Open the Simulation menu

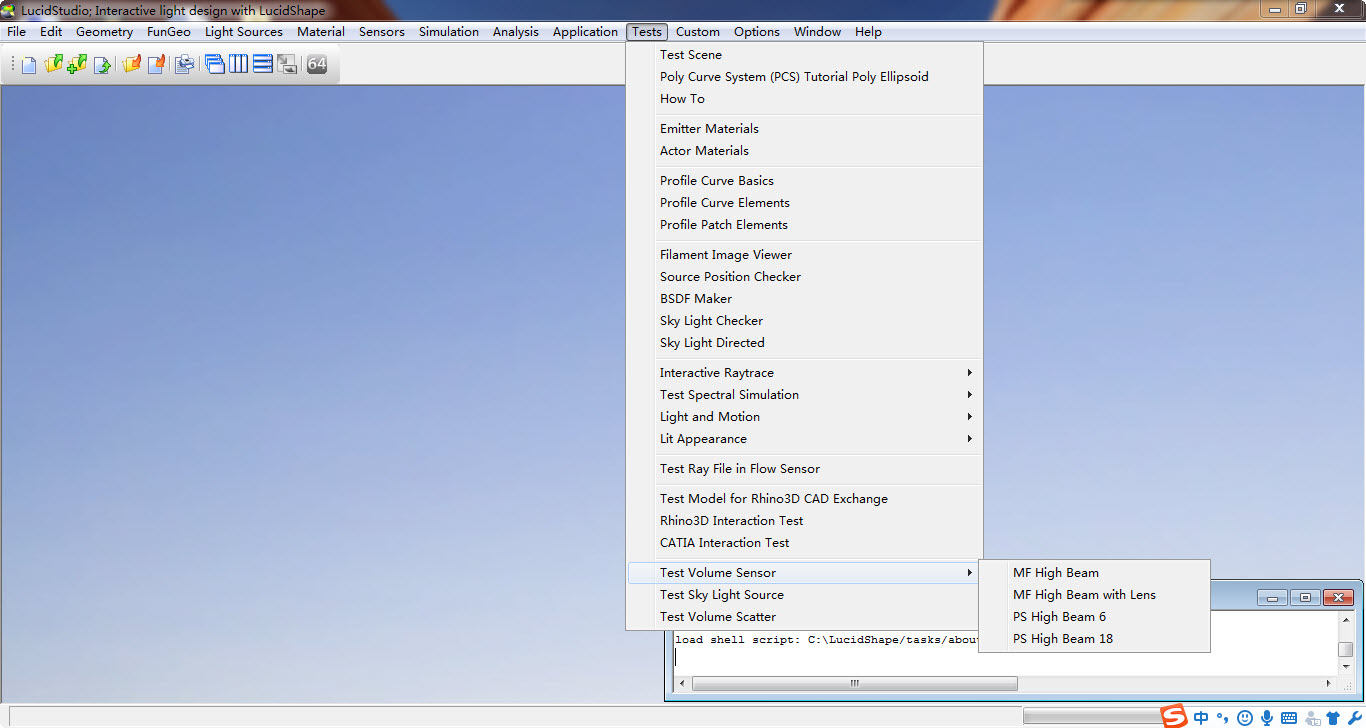449,32
